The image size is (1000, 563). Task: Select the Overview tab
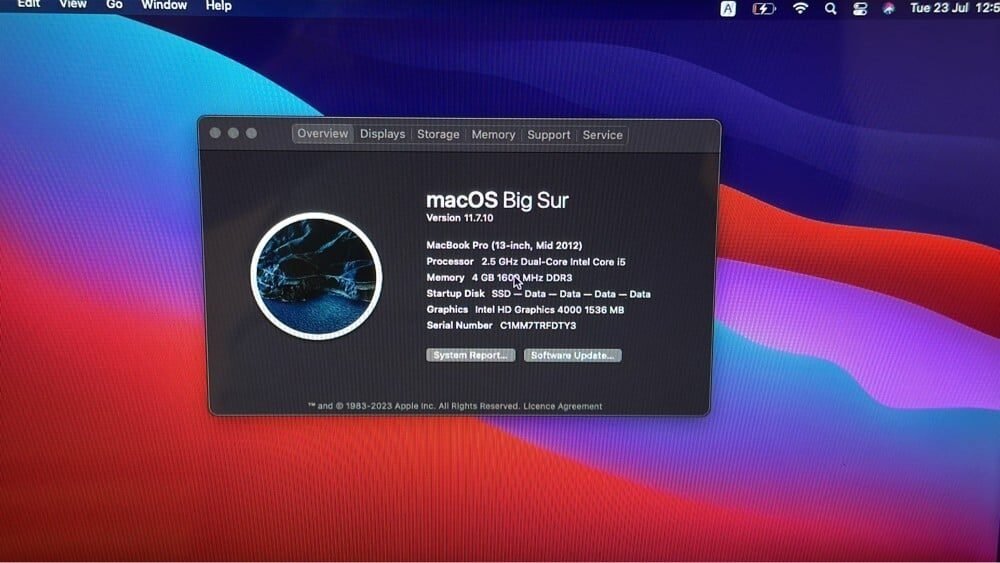323,133
